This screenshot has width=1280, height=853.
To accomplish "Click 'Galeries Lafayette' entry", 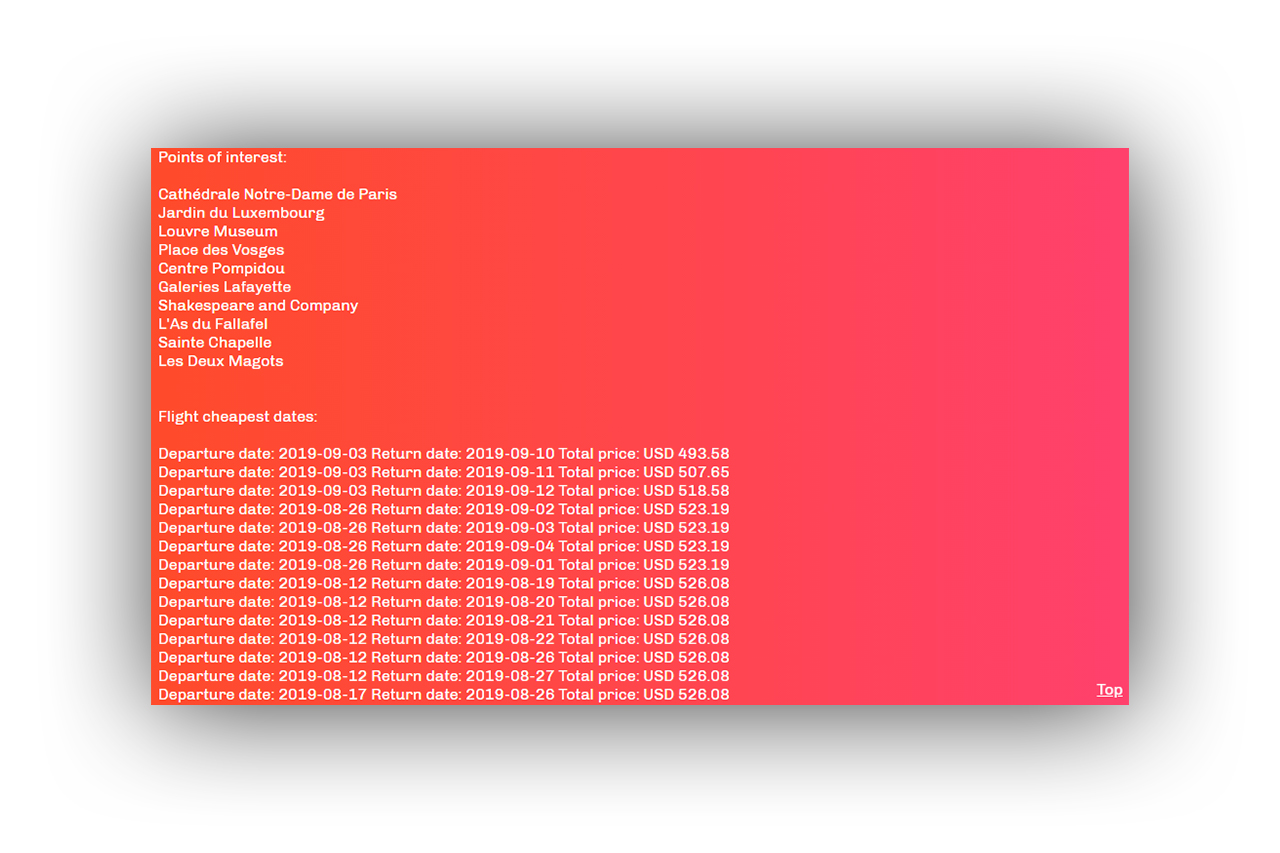I will pyautogui.click(x=224, y=287).
